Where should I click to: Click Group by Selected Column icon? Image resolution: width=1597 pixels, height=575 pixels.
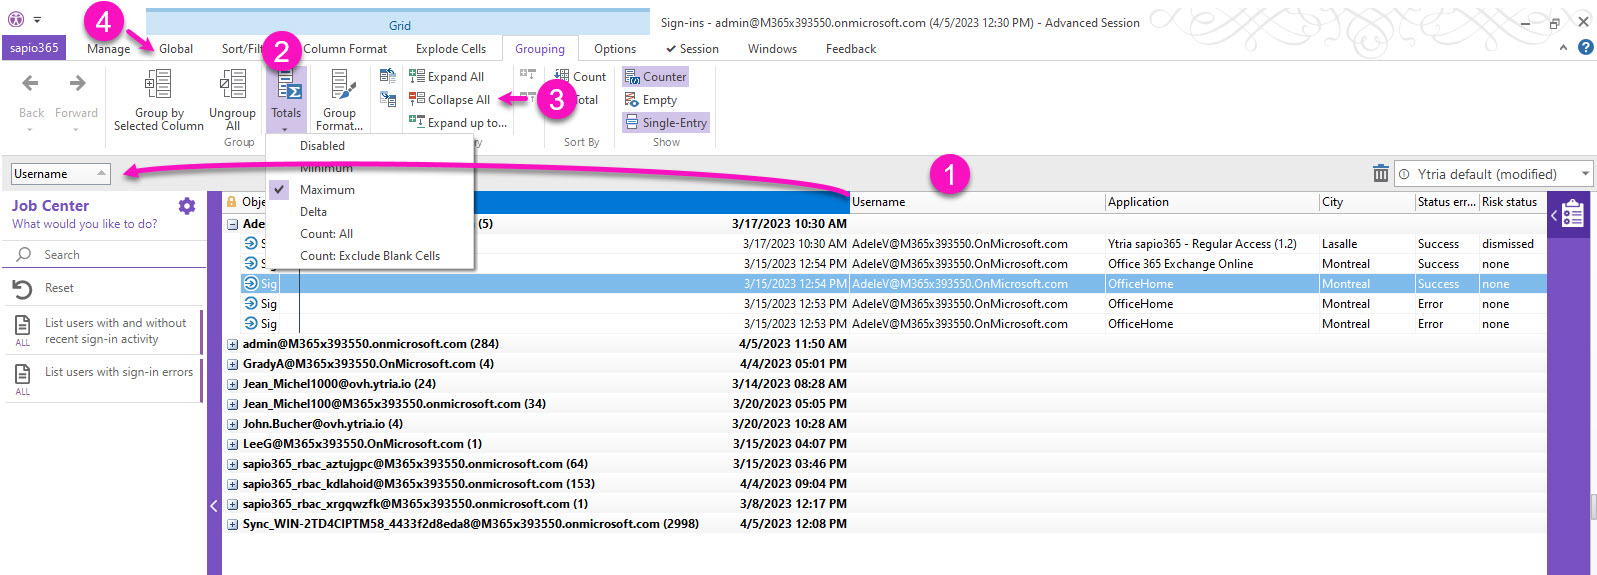point(158,84)
